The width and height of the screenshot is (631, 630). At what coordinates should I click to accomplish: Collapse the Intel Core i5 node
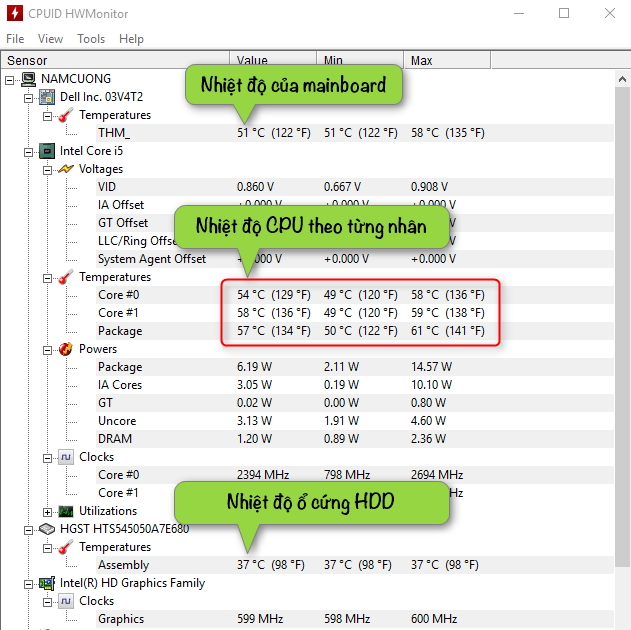(x=28, y=152)
